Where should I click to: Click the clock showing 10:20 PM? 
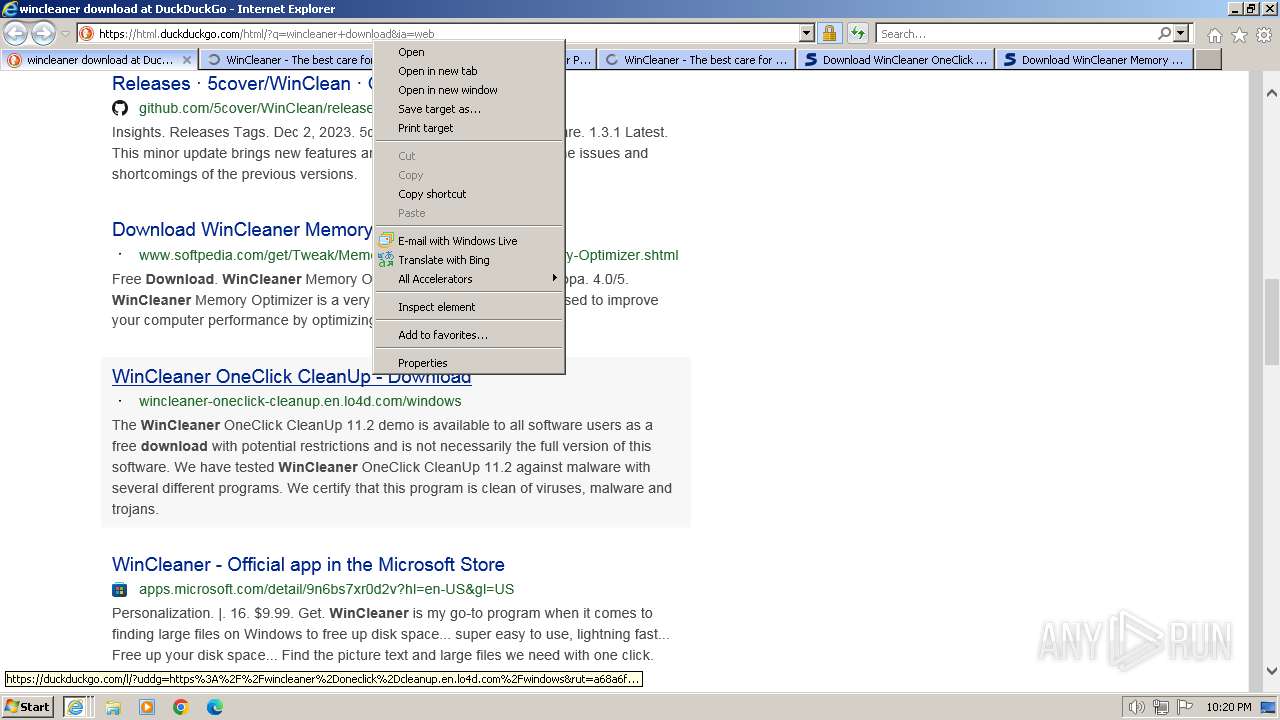pyautogui.click(x=1229, y=707)
